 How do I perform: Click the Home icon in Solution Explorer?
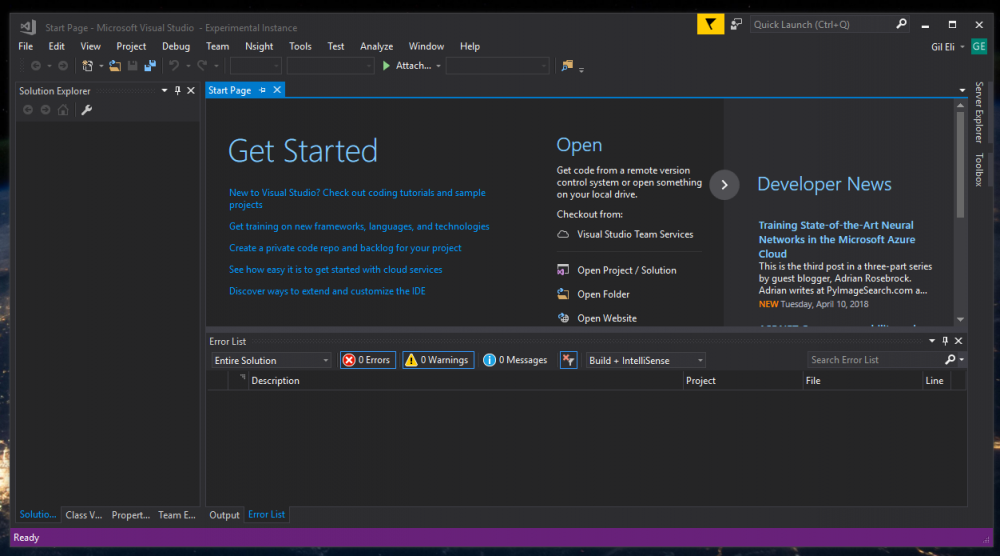click(62, 110)
